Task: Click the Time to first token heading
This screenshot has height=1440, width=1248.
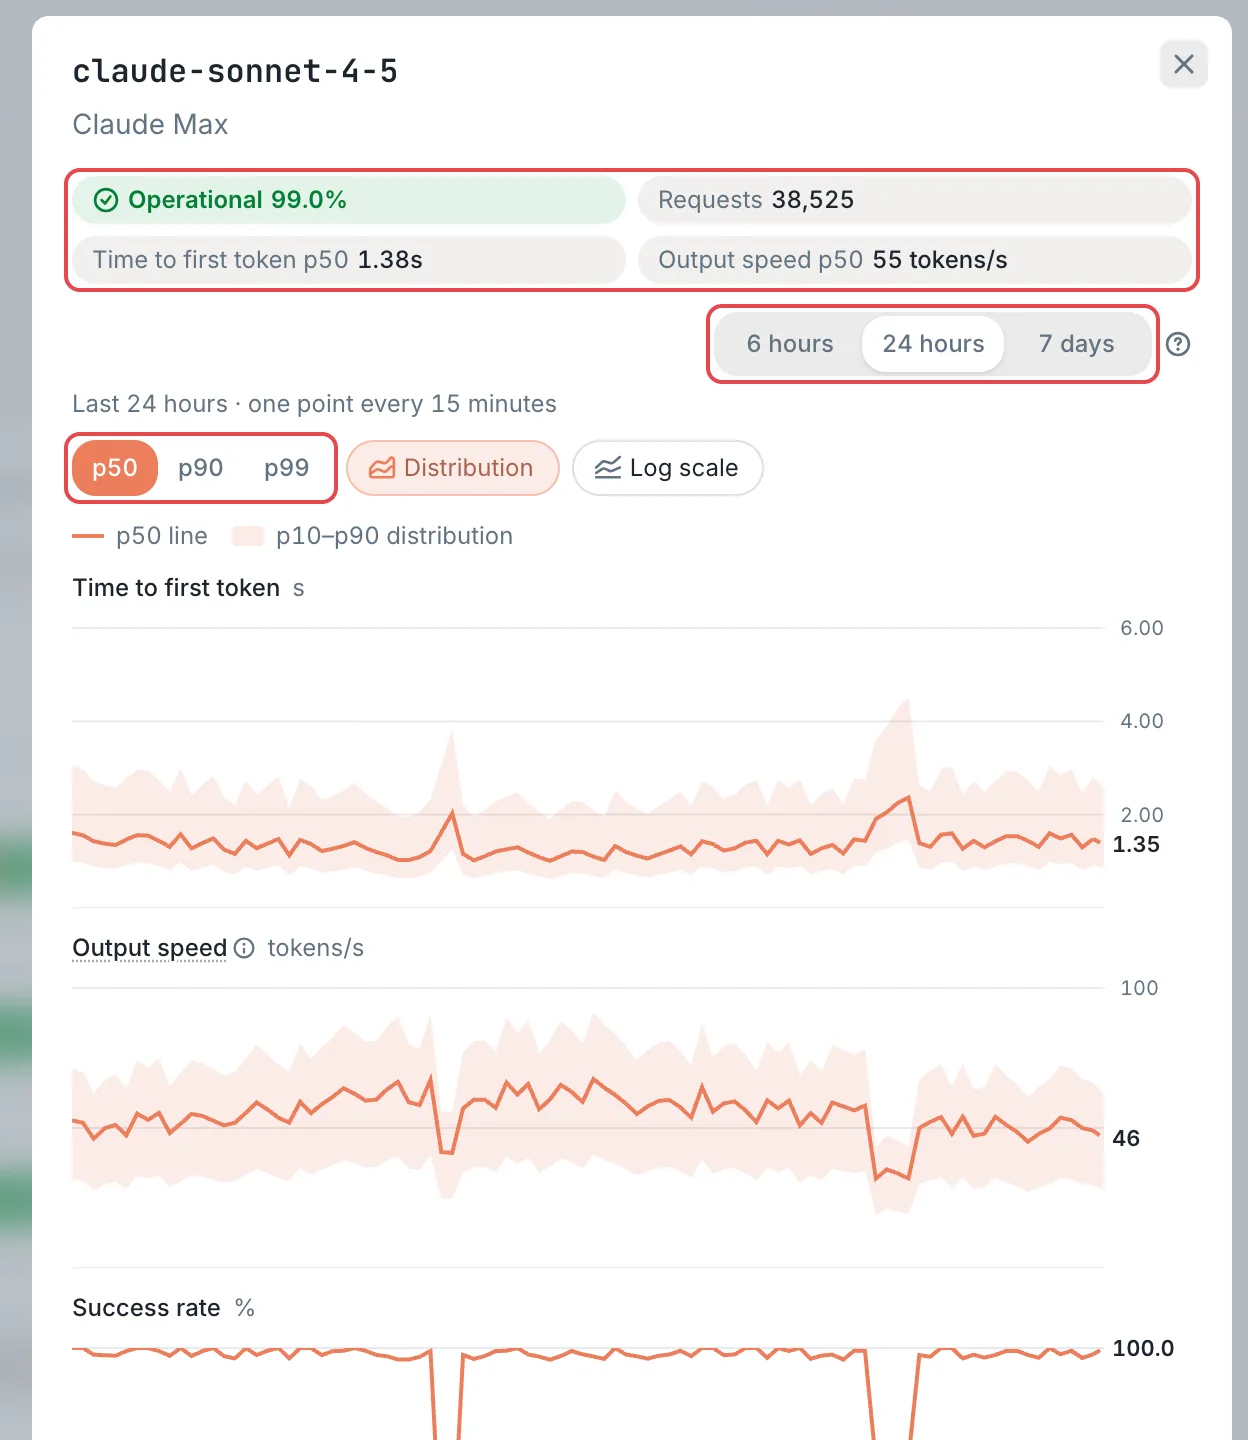Action: [176, 588]
